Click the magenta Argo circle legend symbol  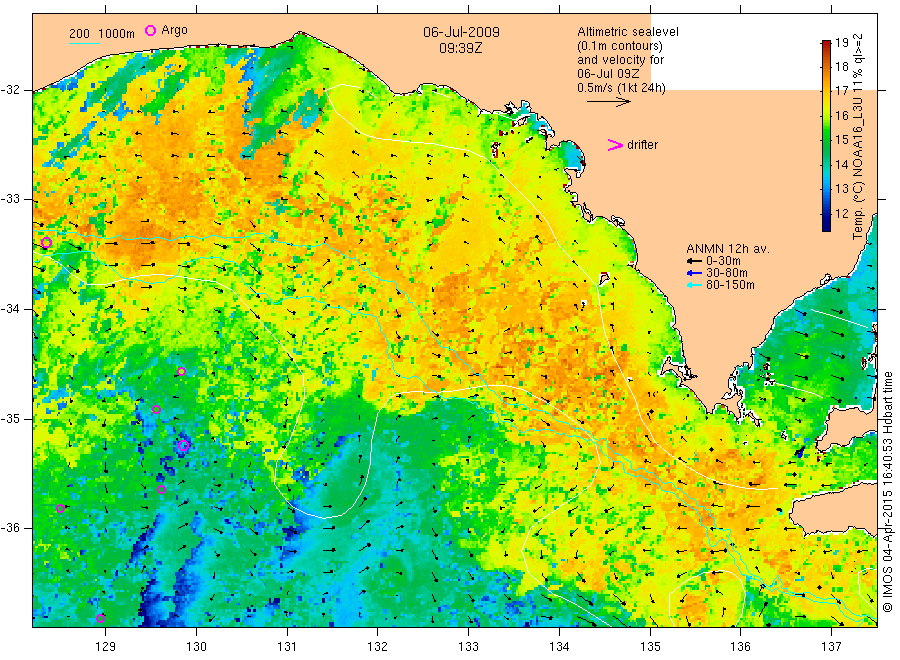pos(150,30)
